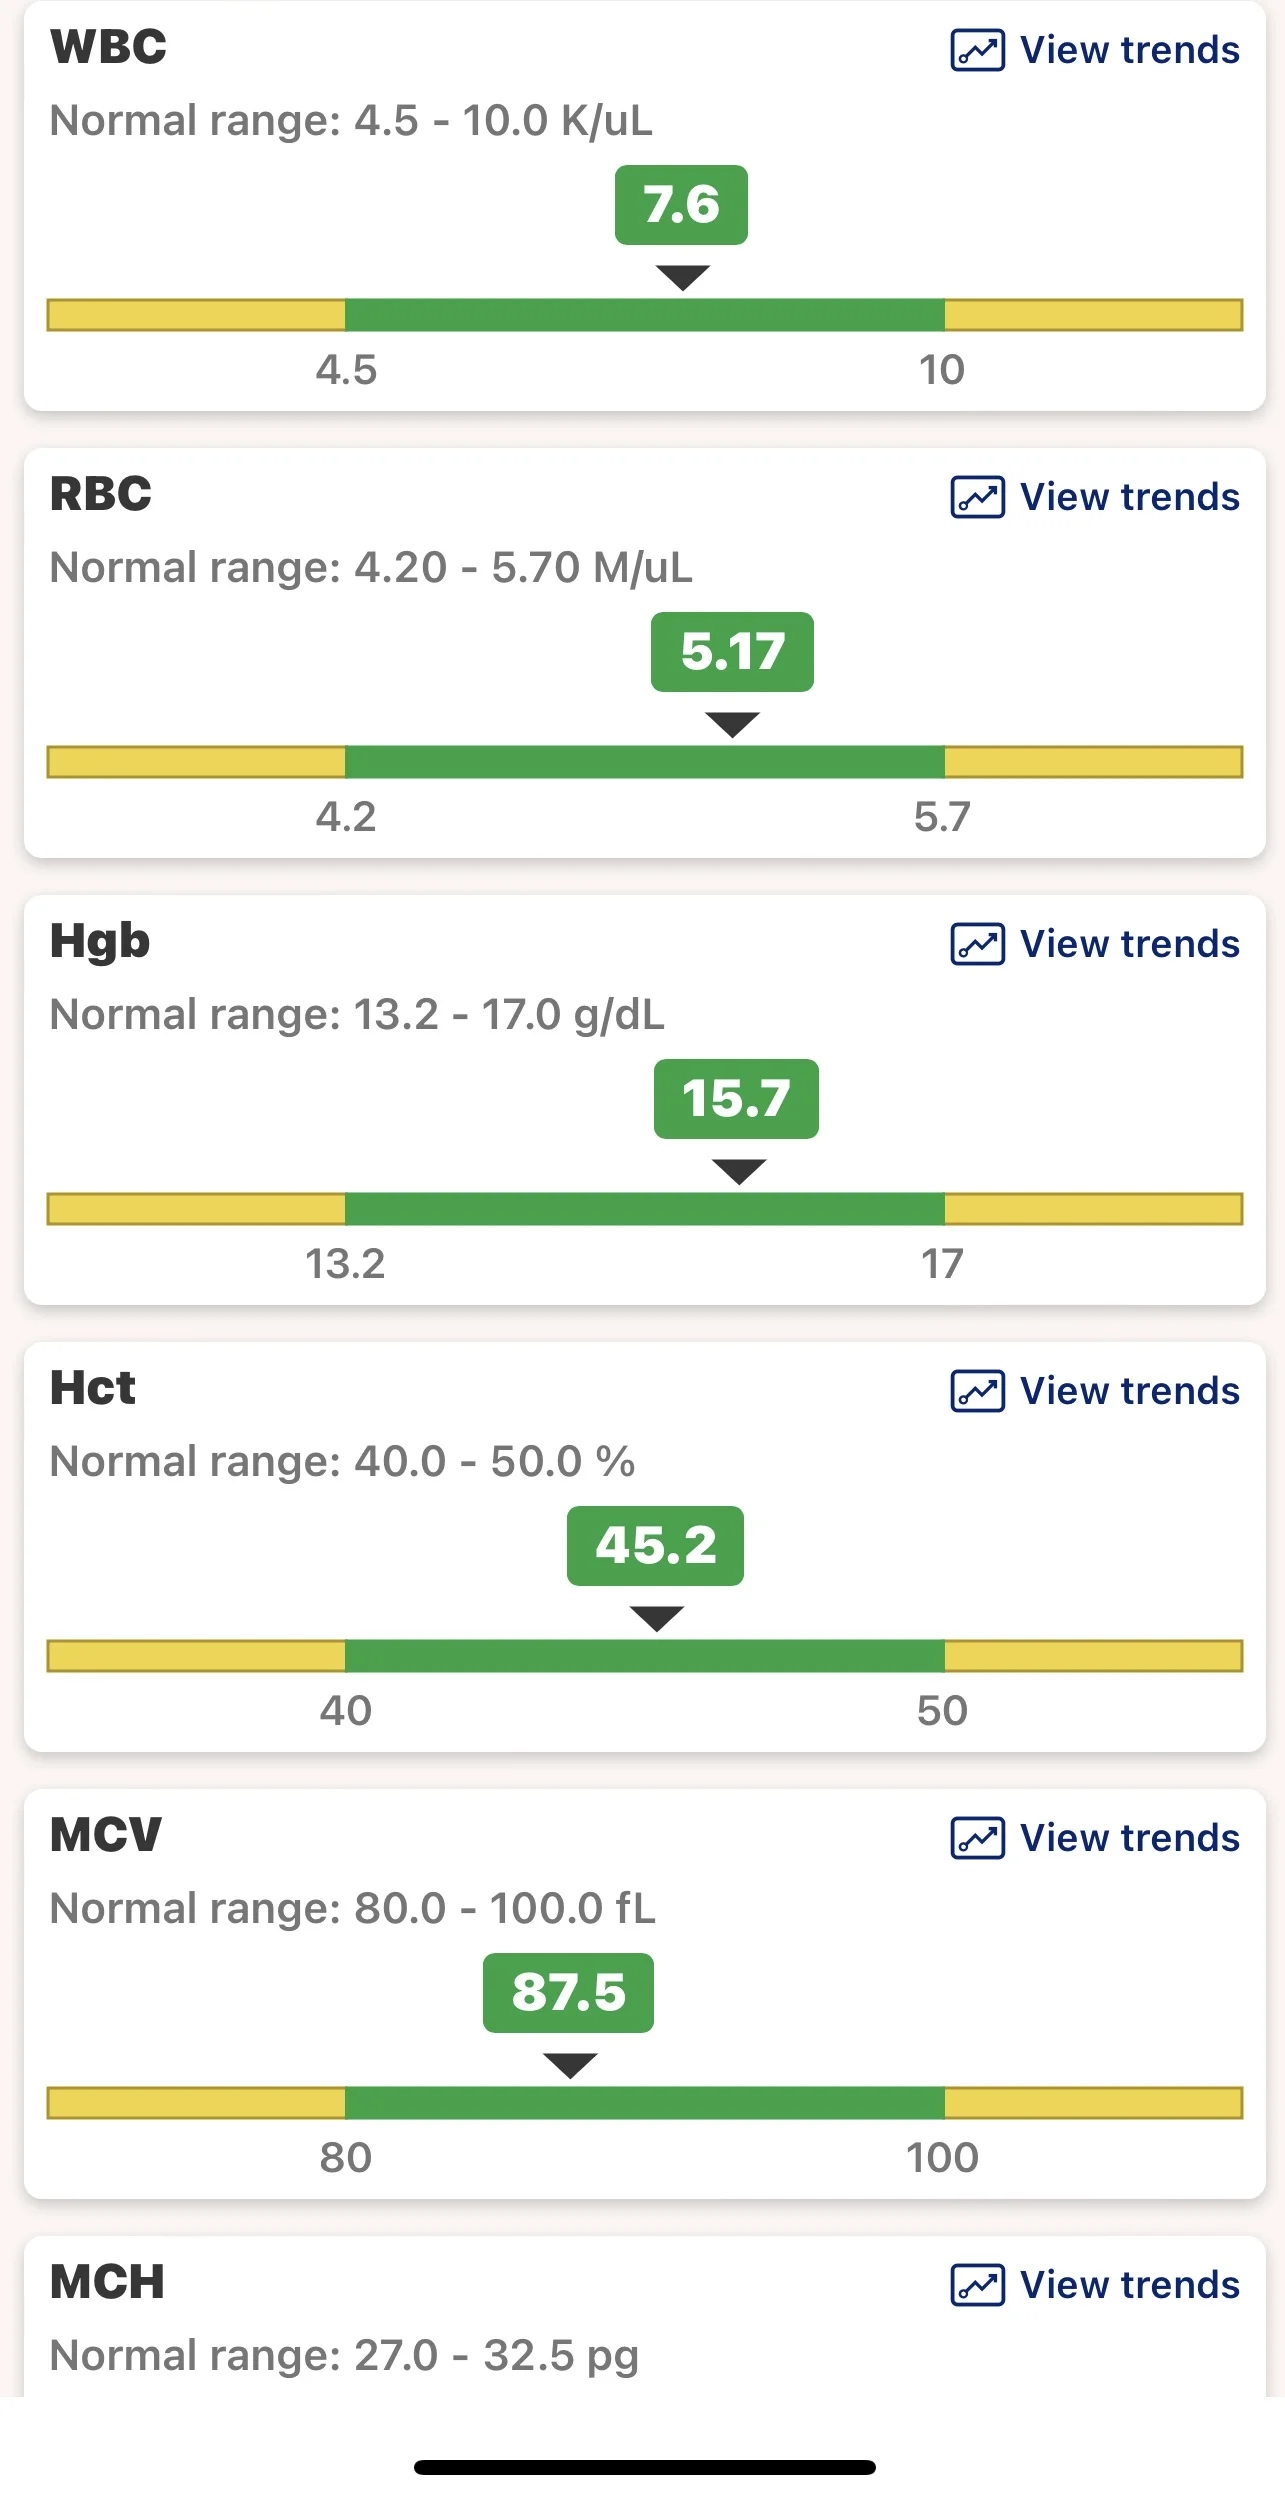The width and height of the screenshot is (1285, 2499).
Task: Click the WBC range bar green segment
Action: click(645, 315)
